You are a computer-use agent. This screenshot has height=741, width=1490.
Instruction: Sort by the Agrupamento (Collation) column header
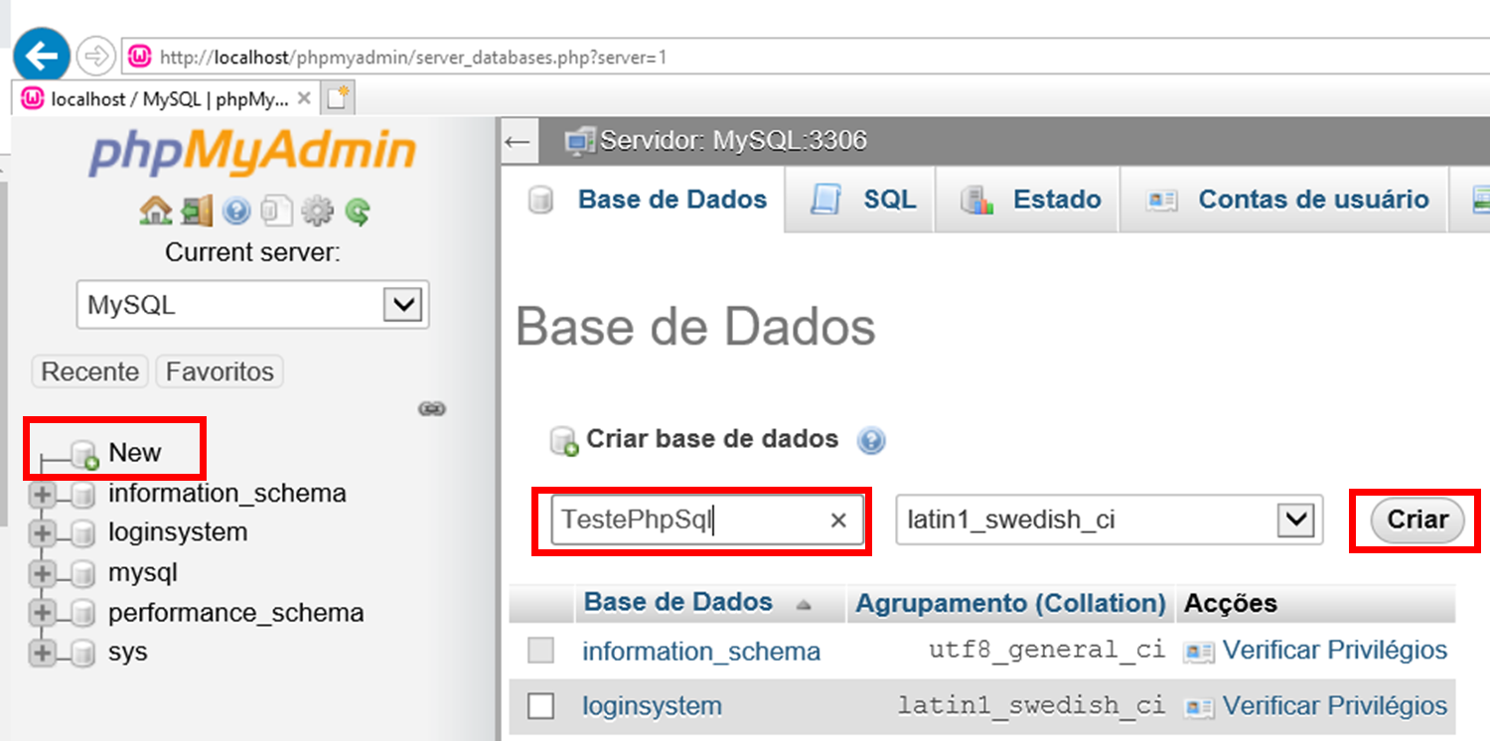click(1011, 604)
